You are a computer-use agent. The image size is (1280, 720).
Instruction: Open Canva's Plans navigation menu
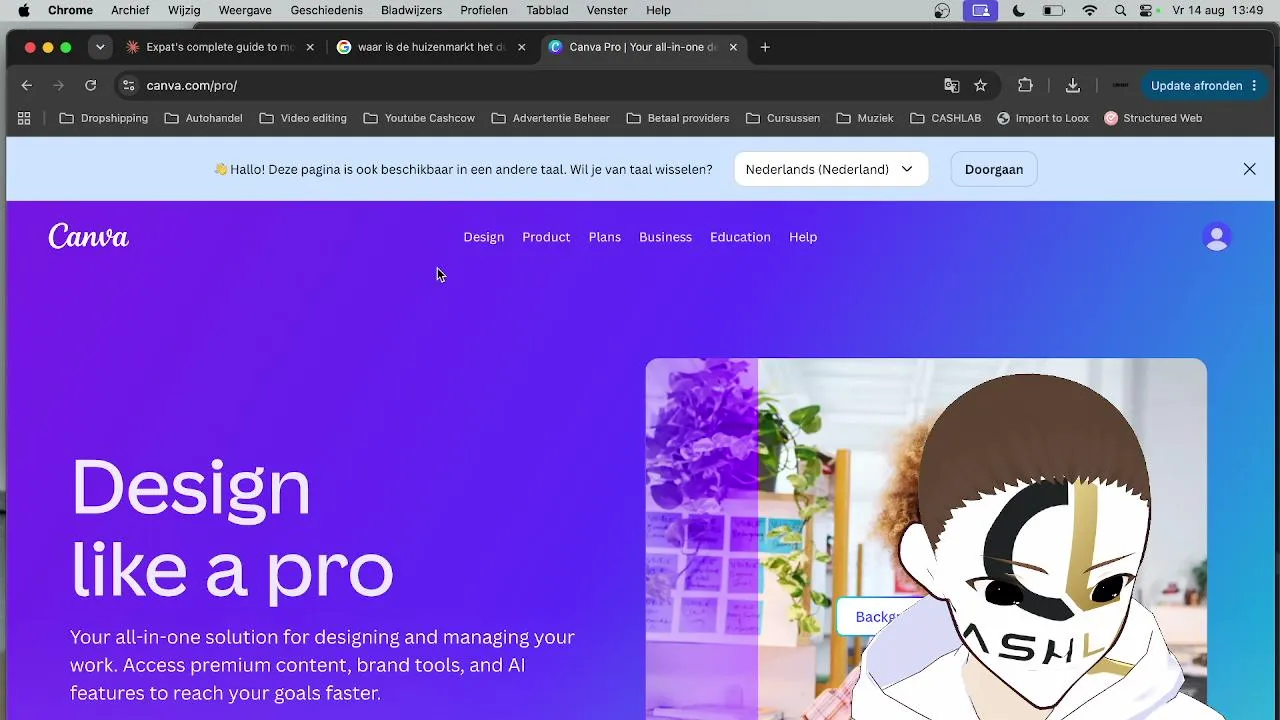(x=605, y=237)
